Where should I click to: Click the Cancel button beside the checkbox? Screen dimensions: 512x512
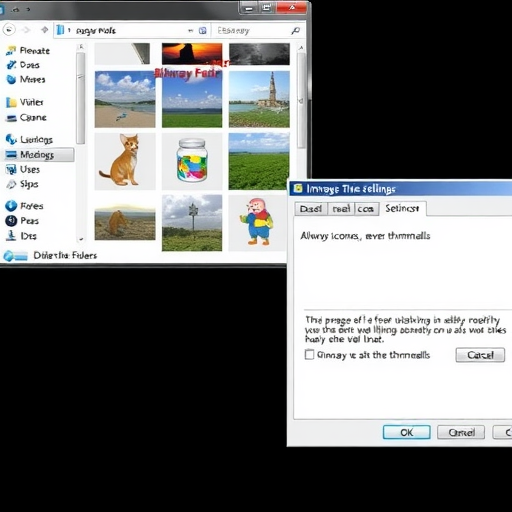point(480,355)
